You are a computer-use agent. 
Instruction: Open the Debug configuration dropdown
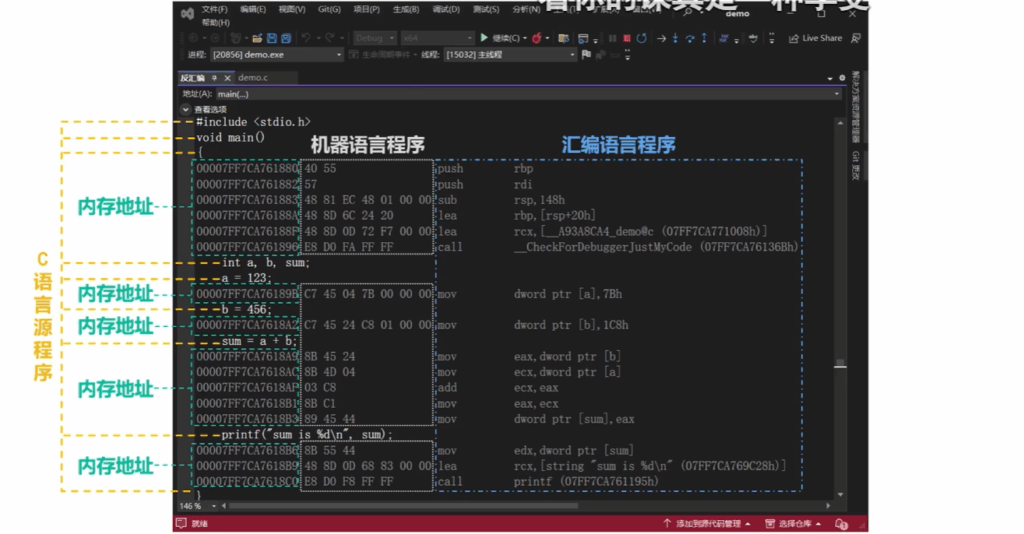(x=375, y=39)
